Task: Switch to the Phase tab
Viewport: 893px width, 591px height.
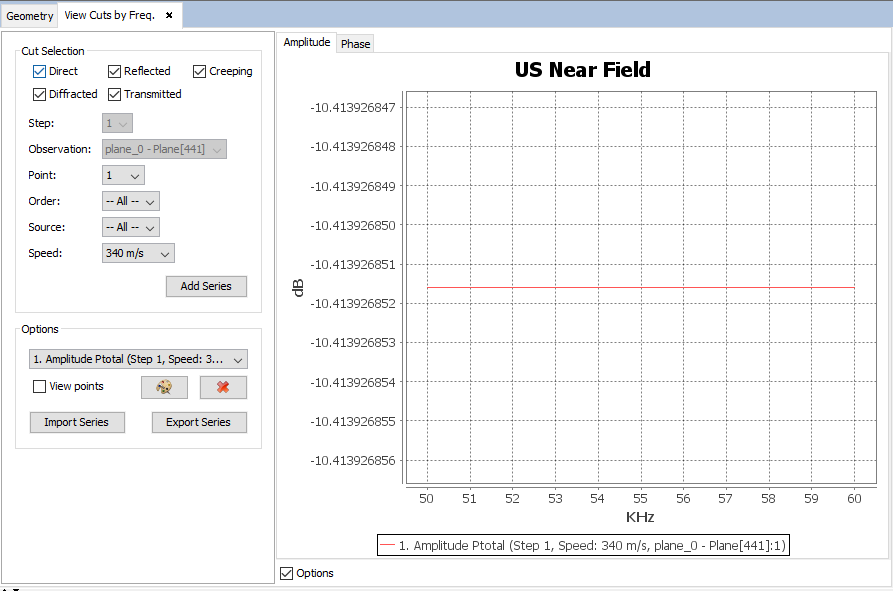Action: click(x=355, y=44)
